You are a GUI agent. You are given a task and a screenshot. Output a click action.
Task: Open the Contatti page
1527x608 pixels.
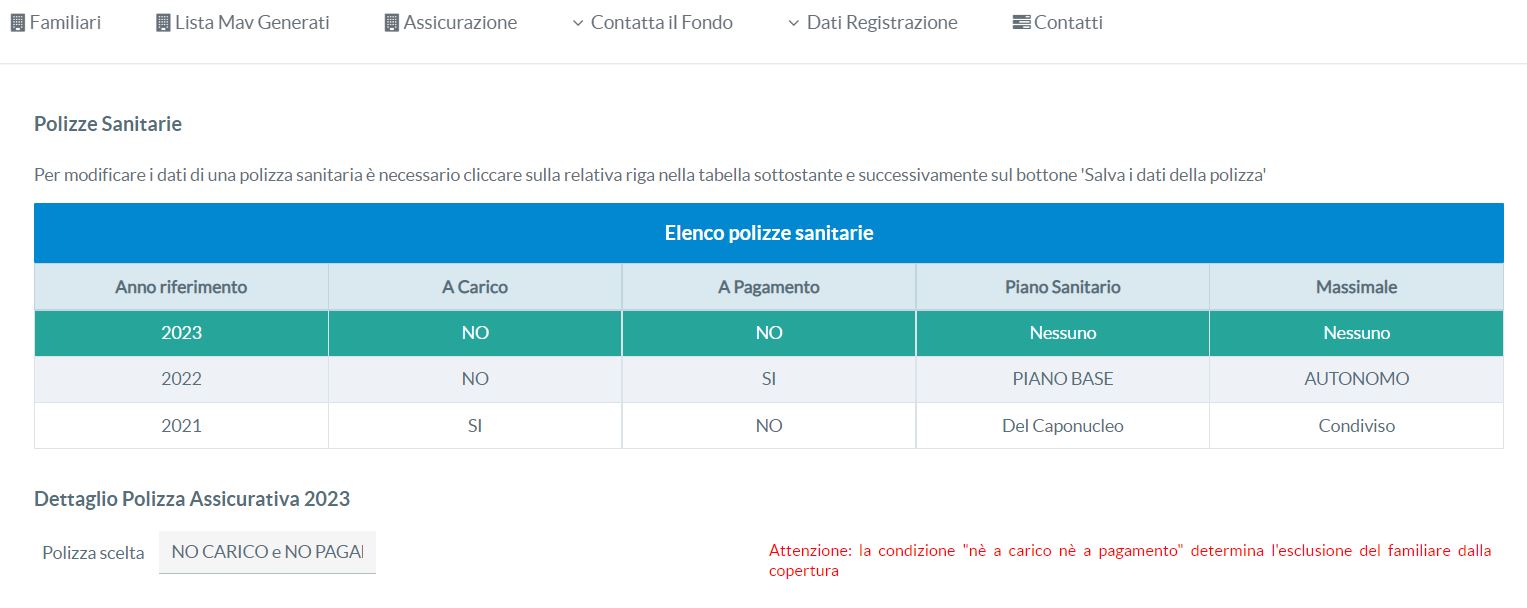click(1068, 23)
